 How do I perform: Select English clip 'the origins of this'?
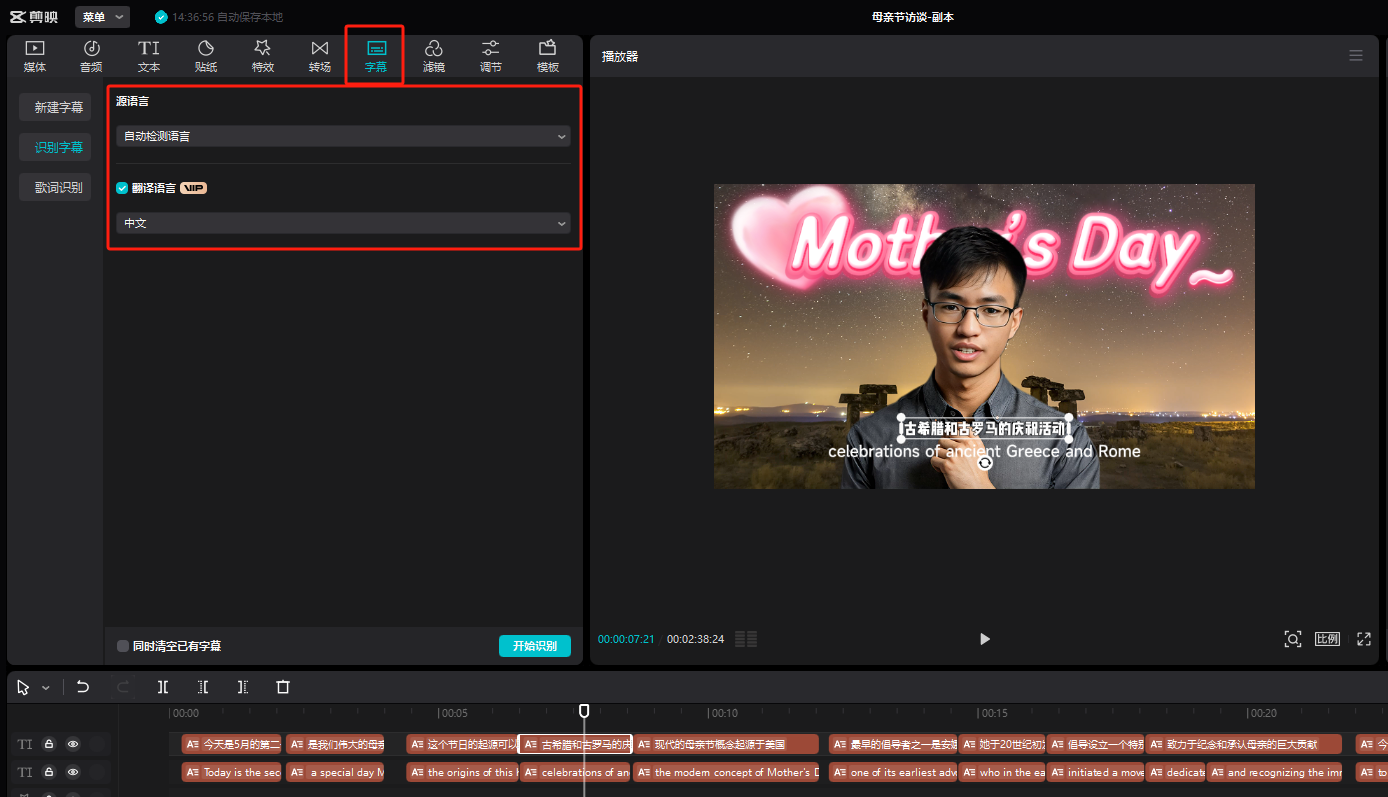coord(462,772)
